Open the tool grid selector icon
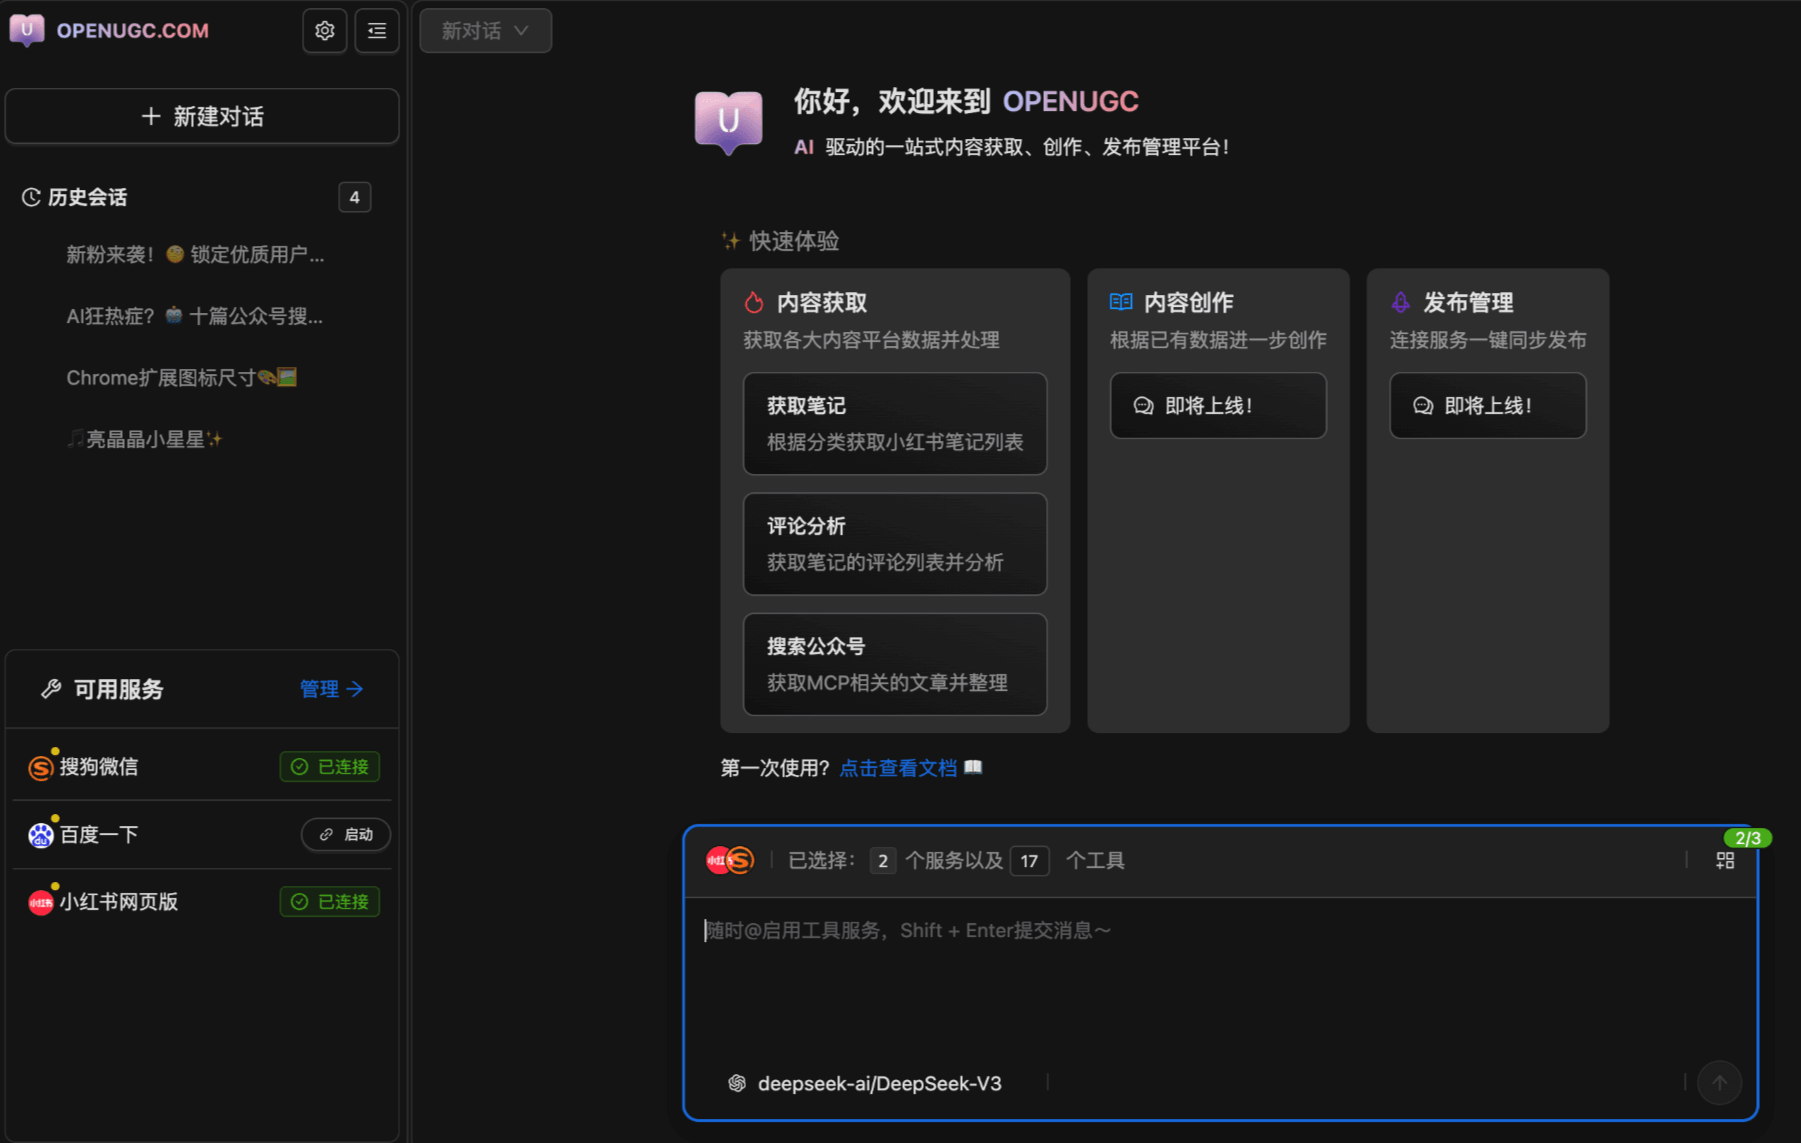This screenshot has height=1143, width=1801. pos(1726,860)
